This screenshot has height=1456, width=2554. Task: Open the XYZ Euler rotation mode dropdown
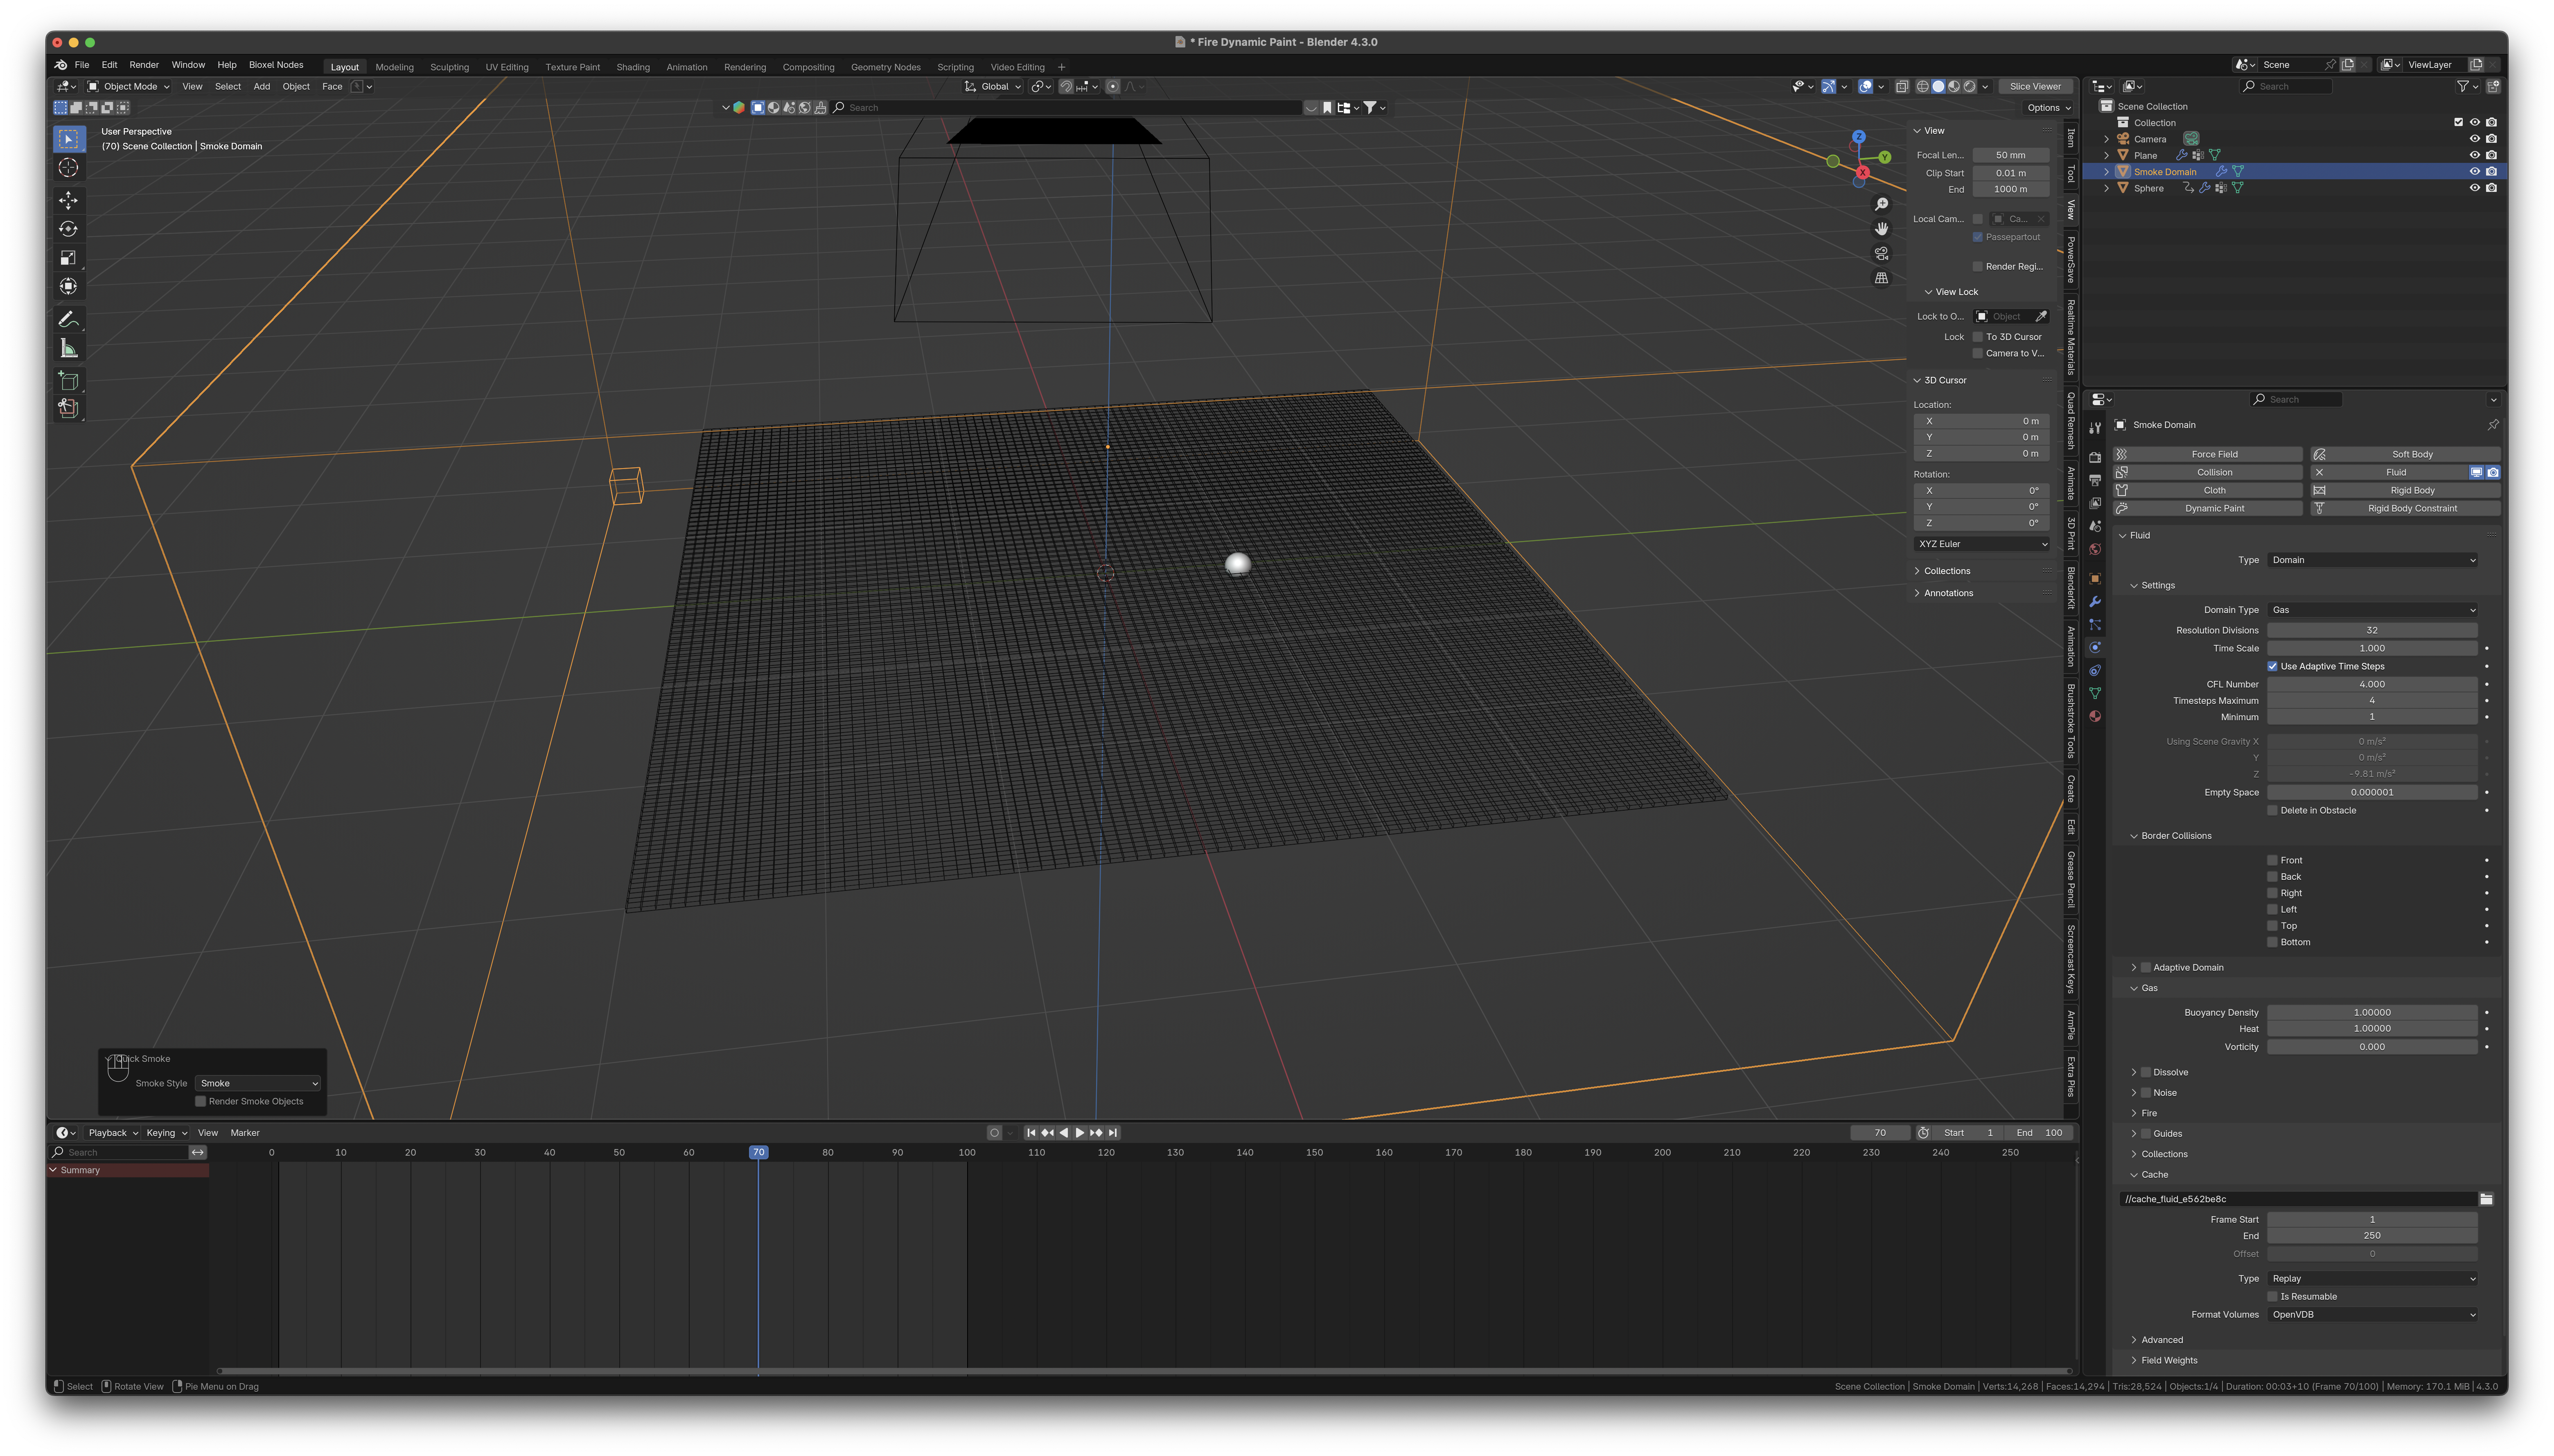(x=1981, y=544)
